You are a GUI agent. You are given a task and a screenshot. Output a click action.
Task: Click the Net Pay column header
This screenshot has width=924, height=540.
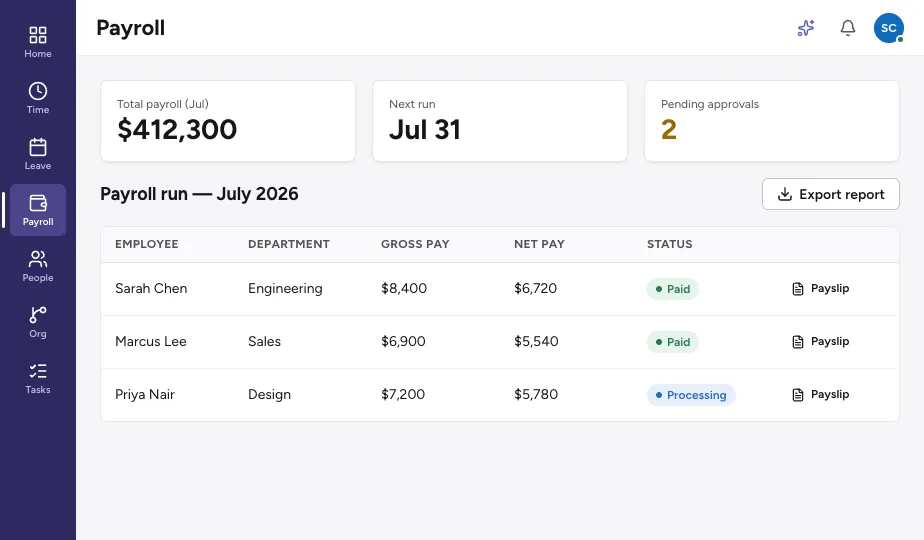tap(539, 244)
